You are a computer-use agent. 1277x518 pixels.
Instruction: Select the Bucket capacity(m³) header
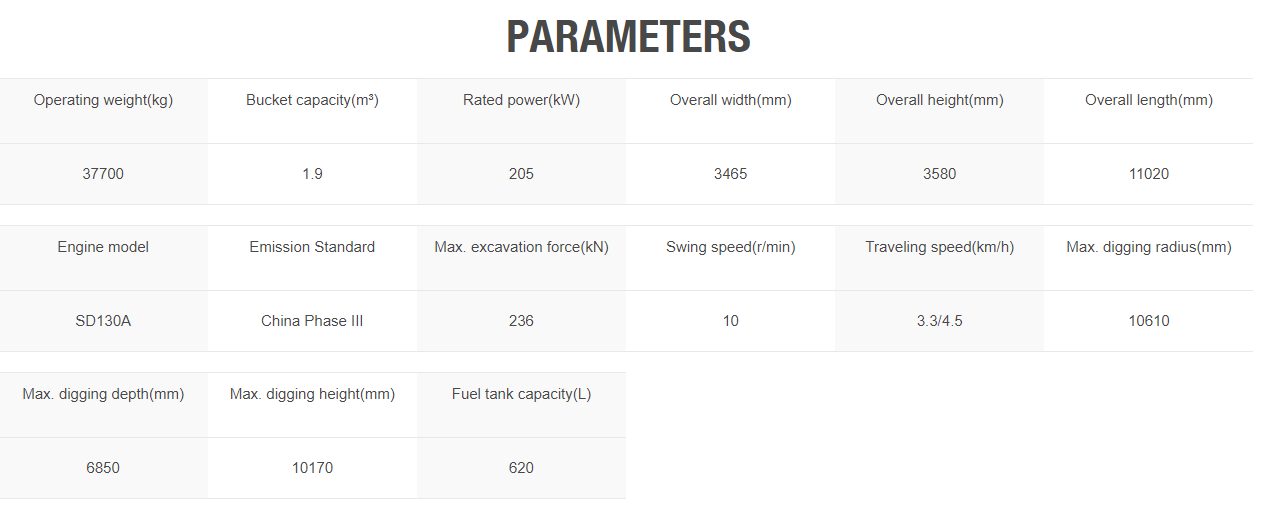pyautogui.click(x=312, y=100)
